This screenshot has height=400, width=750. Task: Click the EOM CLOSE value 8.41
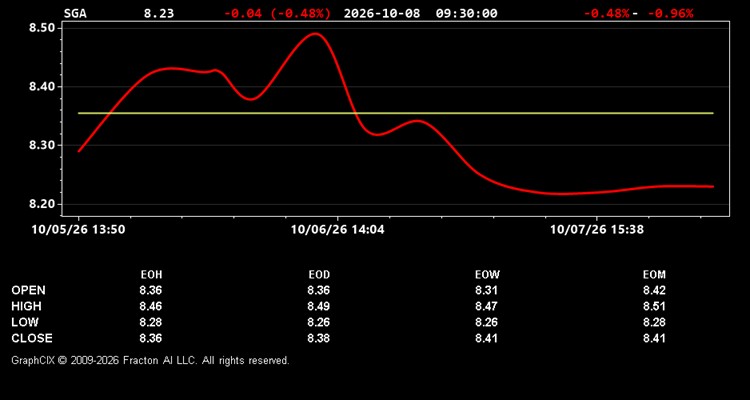[654, 338]
